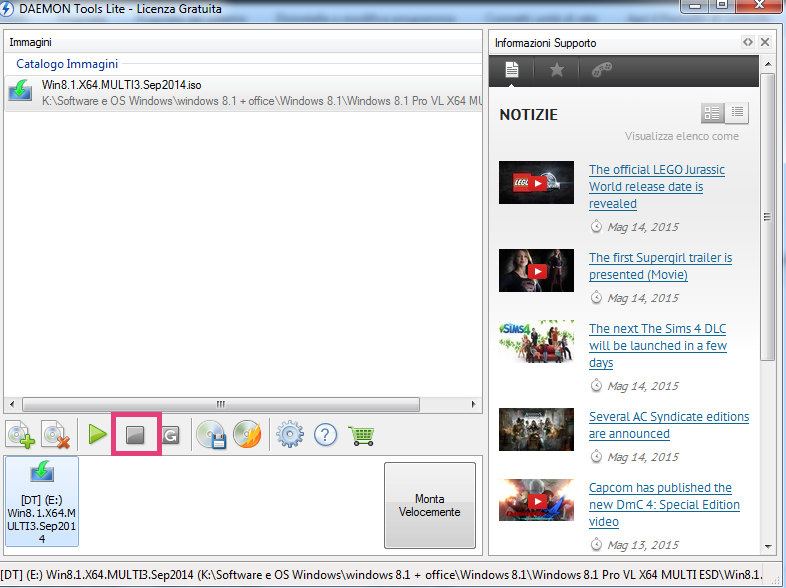Play the Supergirl trailer video thumbnail
This screenshot has height=588, width=786.
click(536, 271)
